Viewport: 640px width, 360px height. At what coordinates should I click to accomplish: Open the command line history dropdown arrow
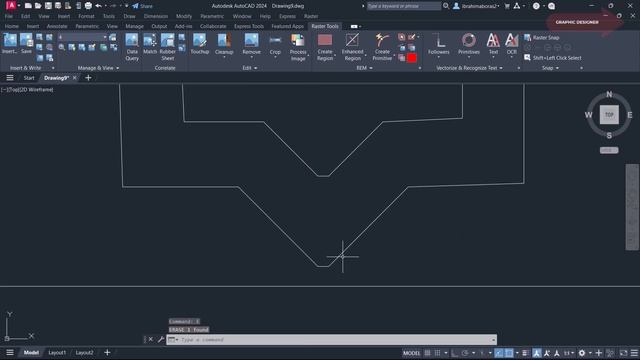click(x=493, y=340)
